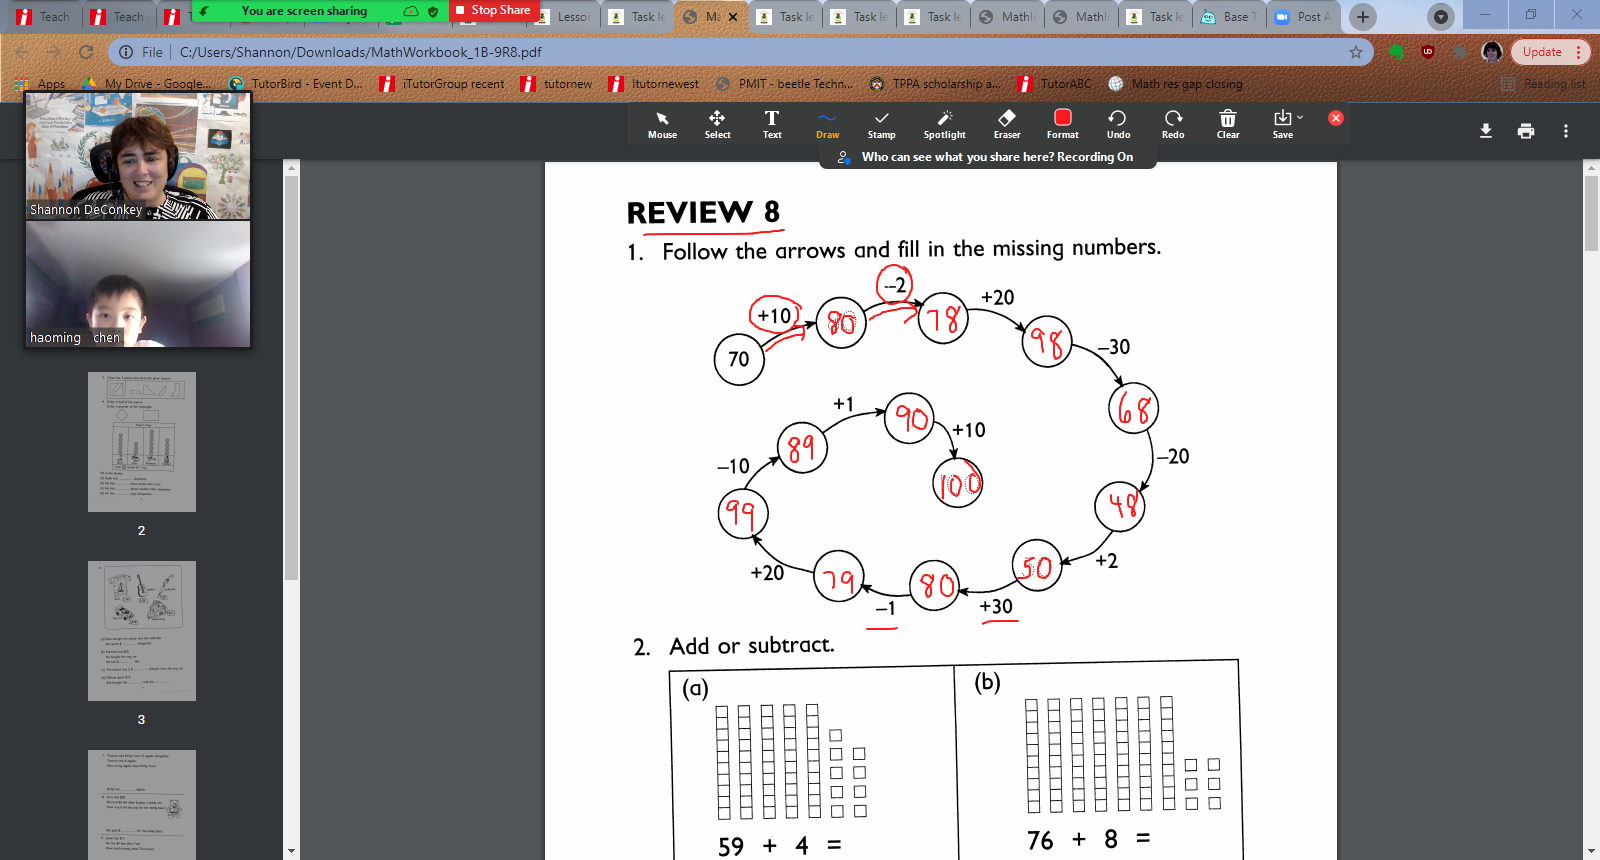Go back to previous page
Image resolution: width=1600 pixels, height=860 pixels.
(x=22, y=52)
